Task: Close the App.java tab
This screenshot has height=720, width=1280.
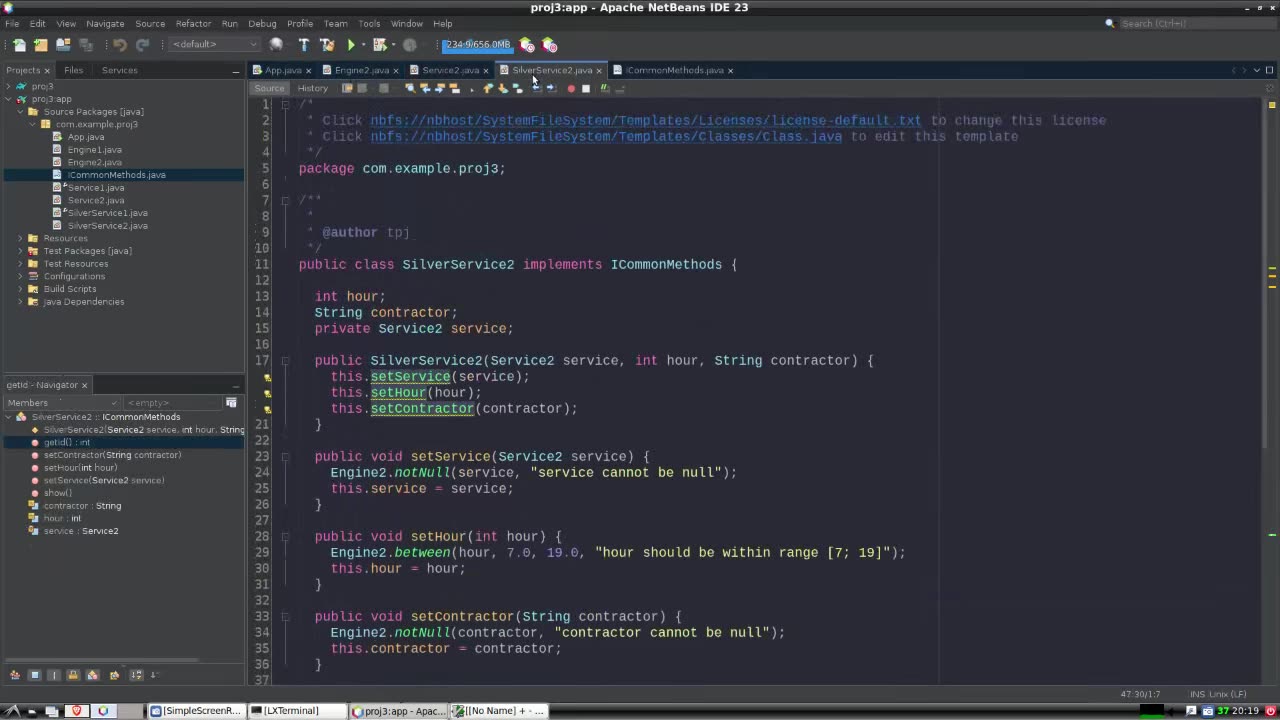Action: click(x=308, y=70)
